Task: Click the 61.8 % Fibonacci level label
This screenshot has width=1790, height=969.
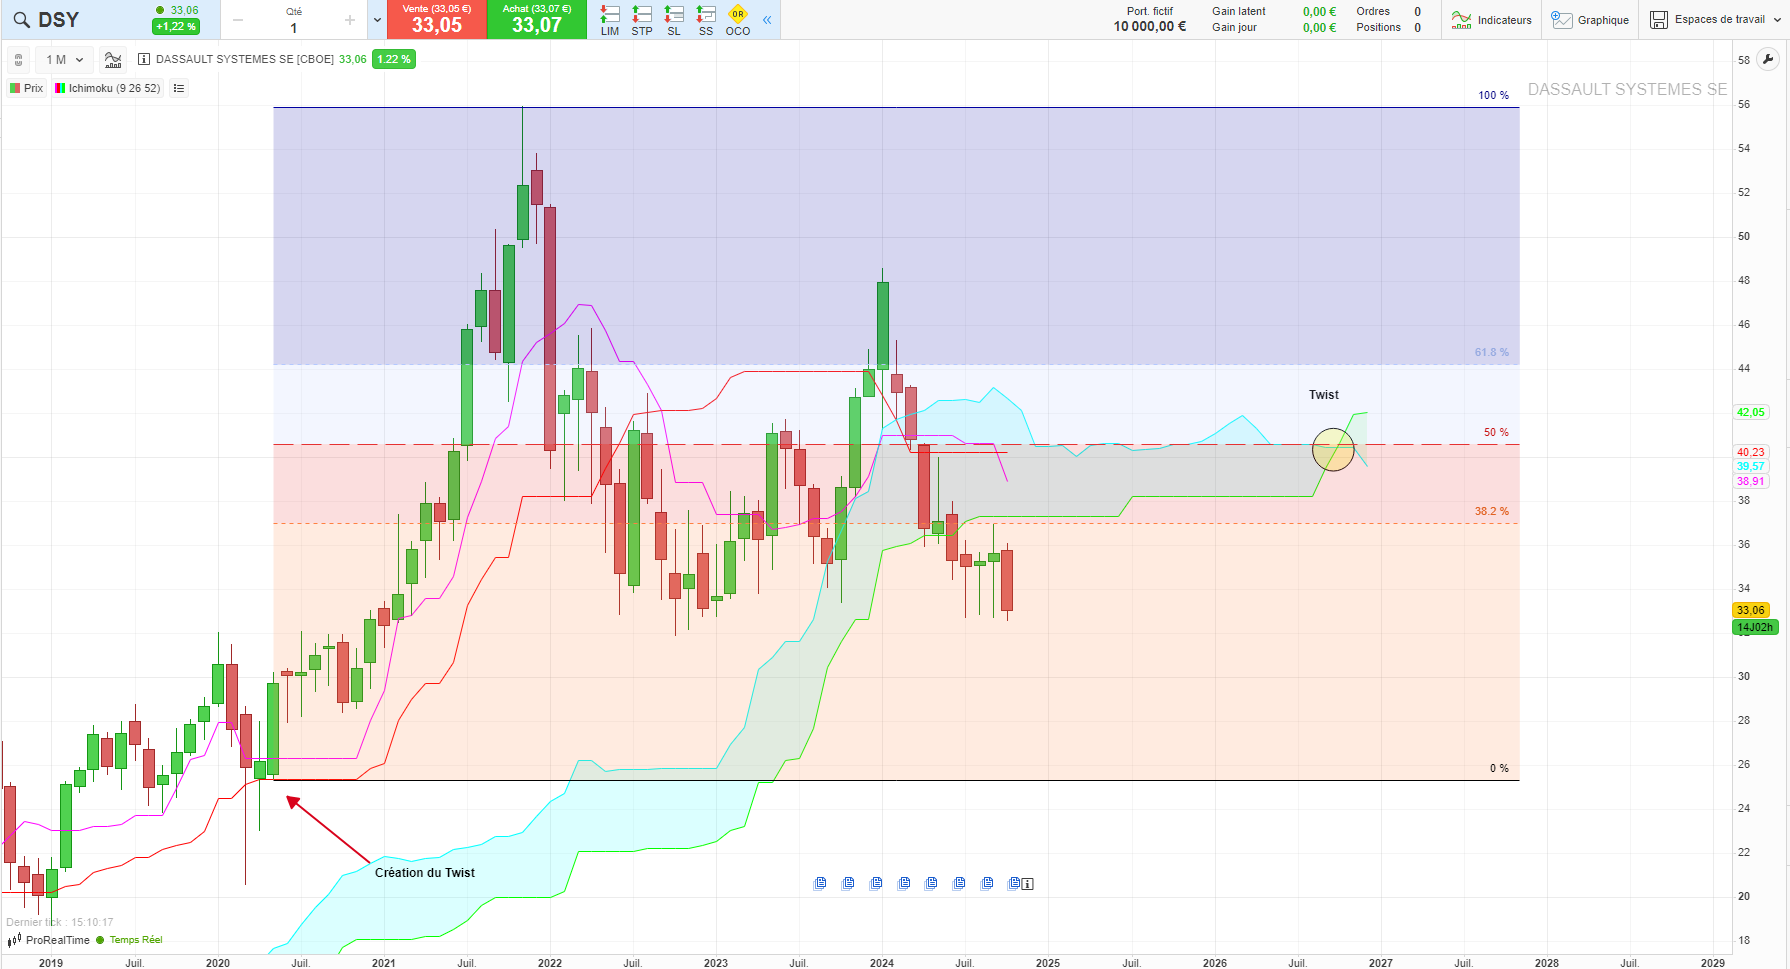Action: coord(1492,353)
